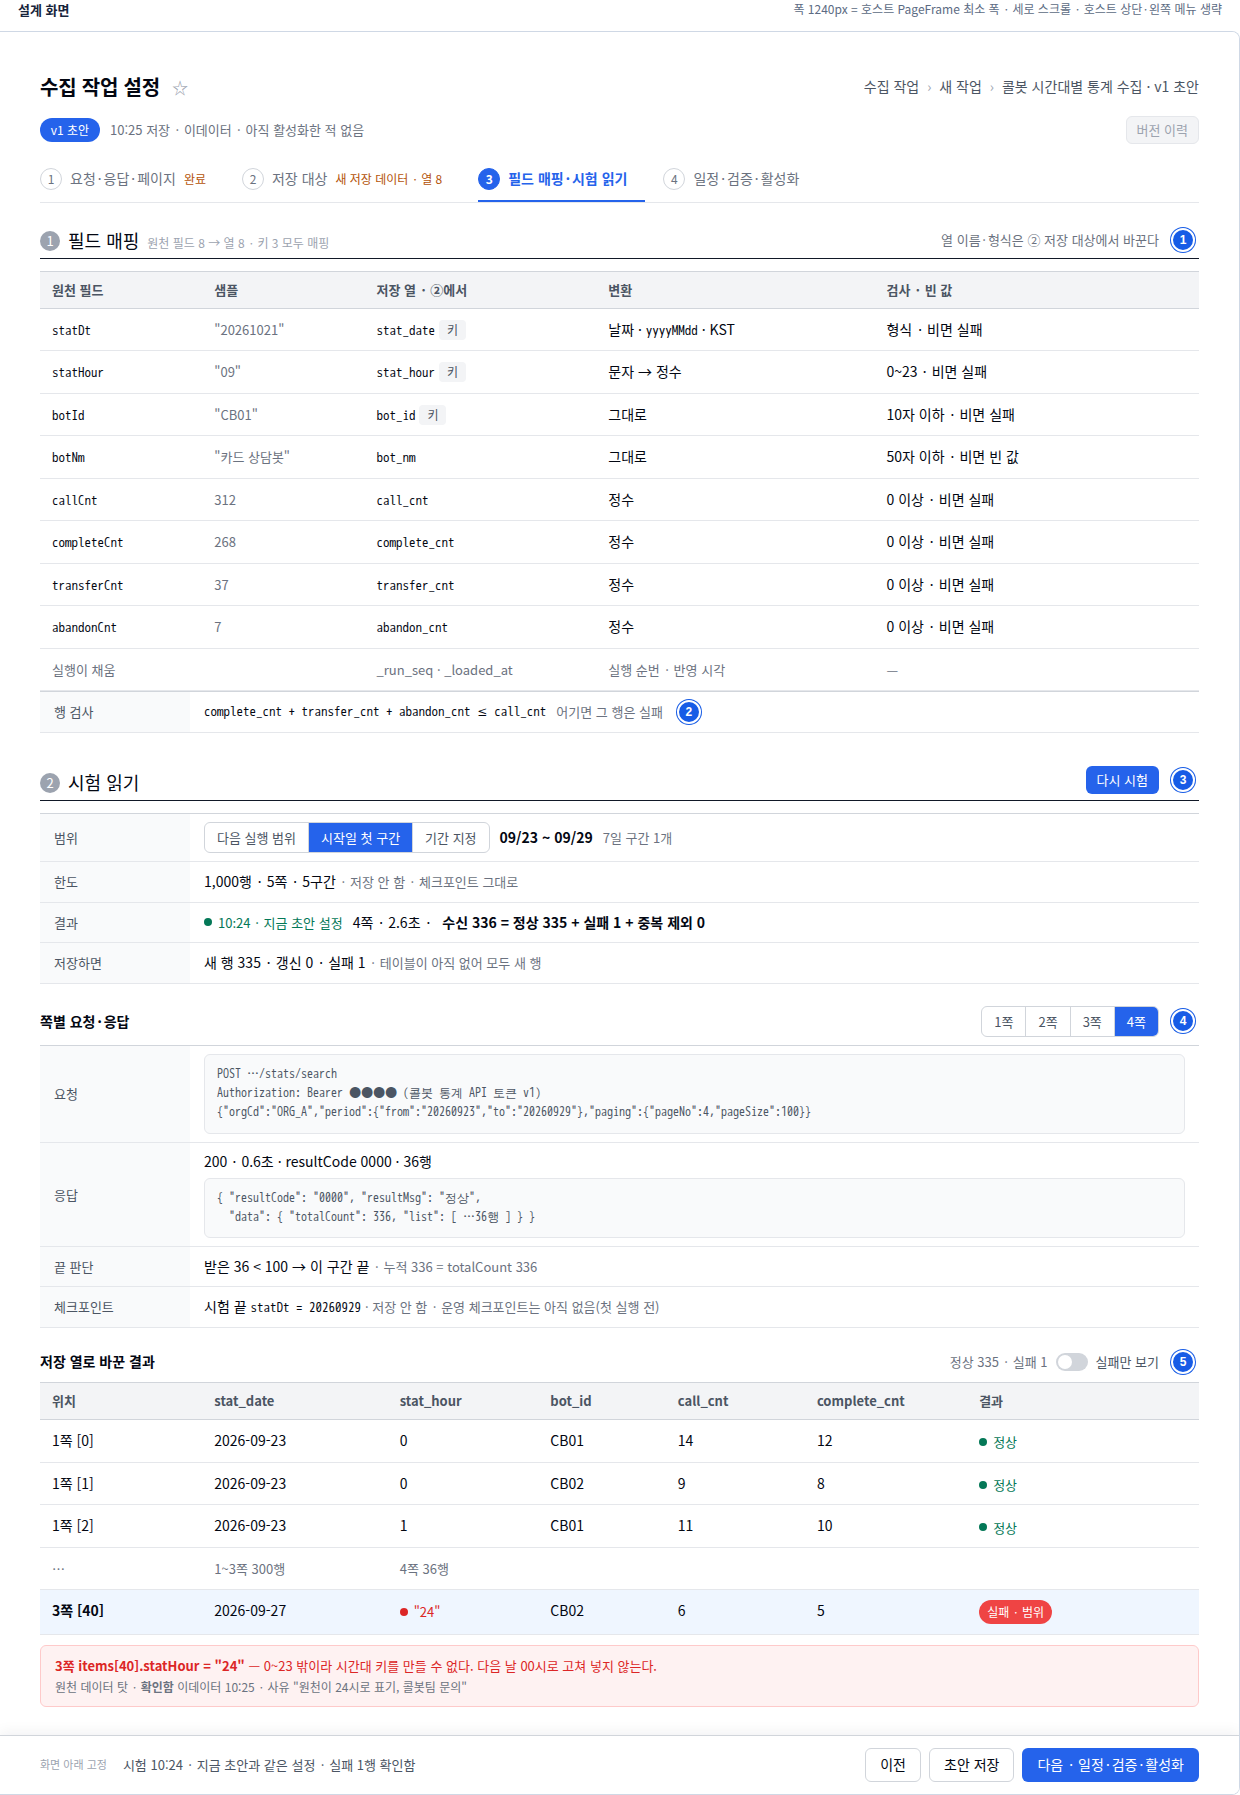This screenshot has height=1795, width=1240.
Task: Select the statDt source field cell
Action: pos(71,330)
